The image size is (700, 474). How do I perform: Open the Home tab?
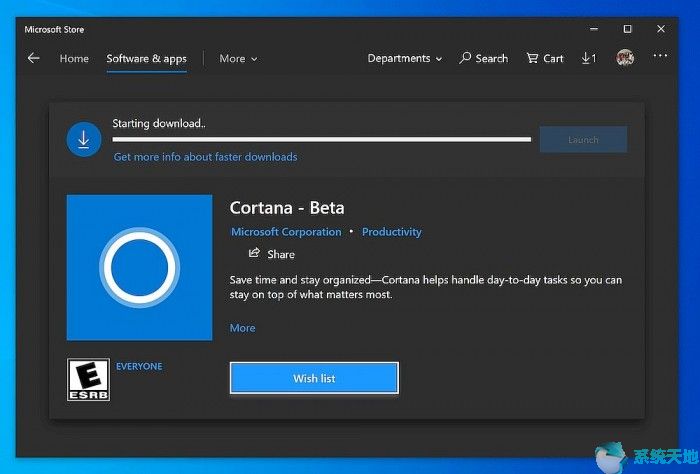[x=74, y=58]
